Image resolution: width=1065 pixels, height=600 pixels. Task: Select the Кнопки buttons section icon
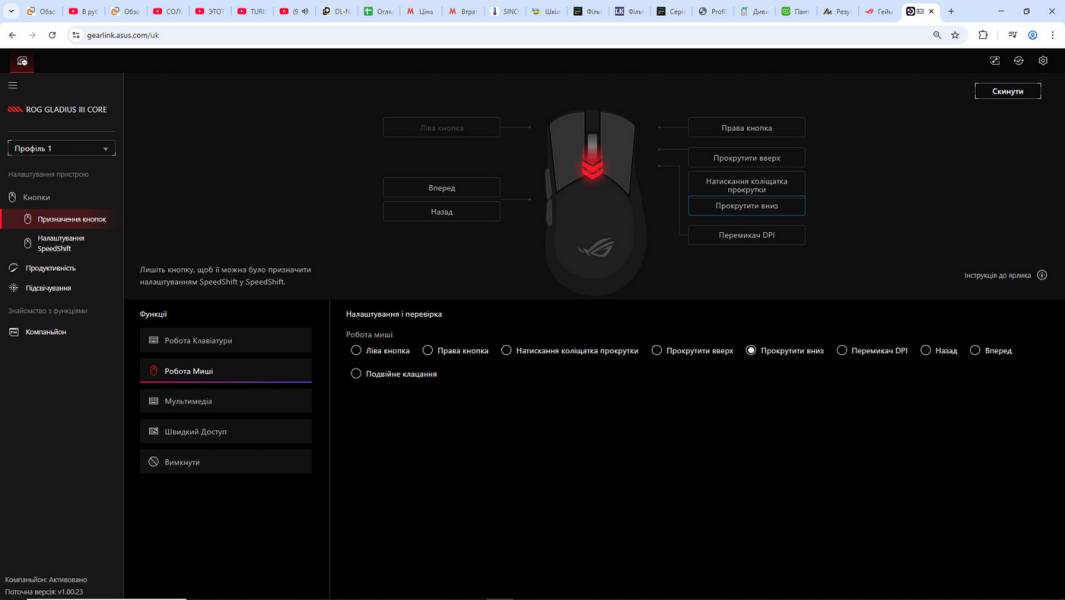tap(13, 197)
